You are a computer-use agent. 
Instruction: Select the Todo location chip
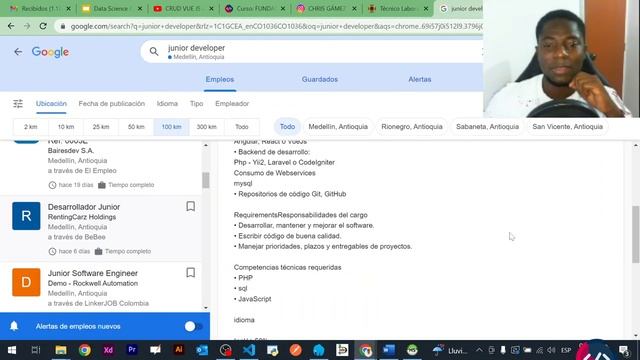[x=287, y=127]
